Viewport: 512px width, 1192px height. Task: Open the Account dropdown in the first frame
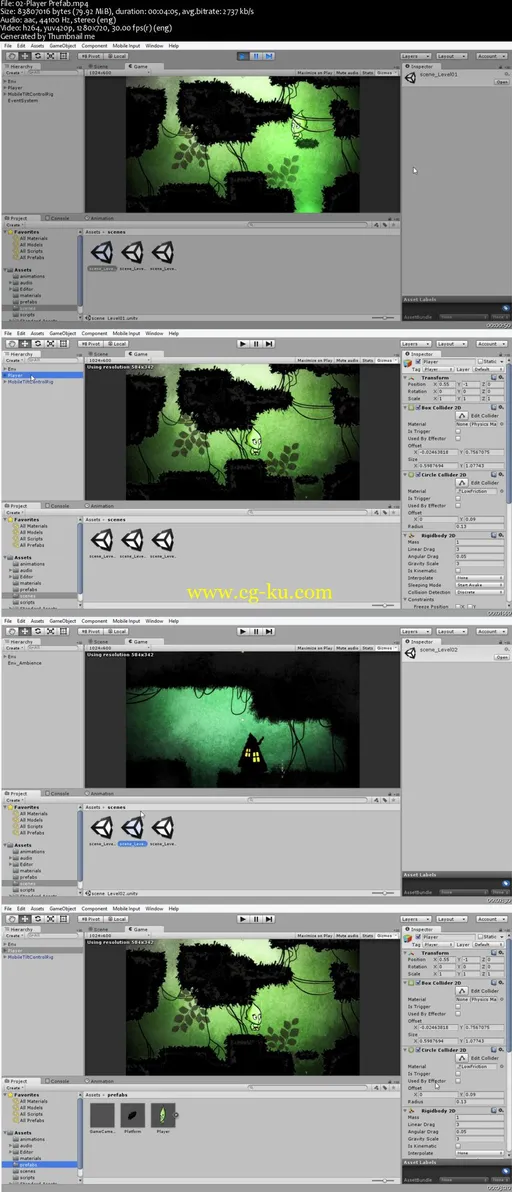tap(490, 56)
